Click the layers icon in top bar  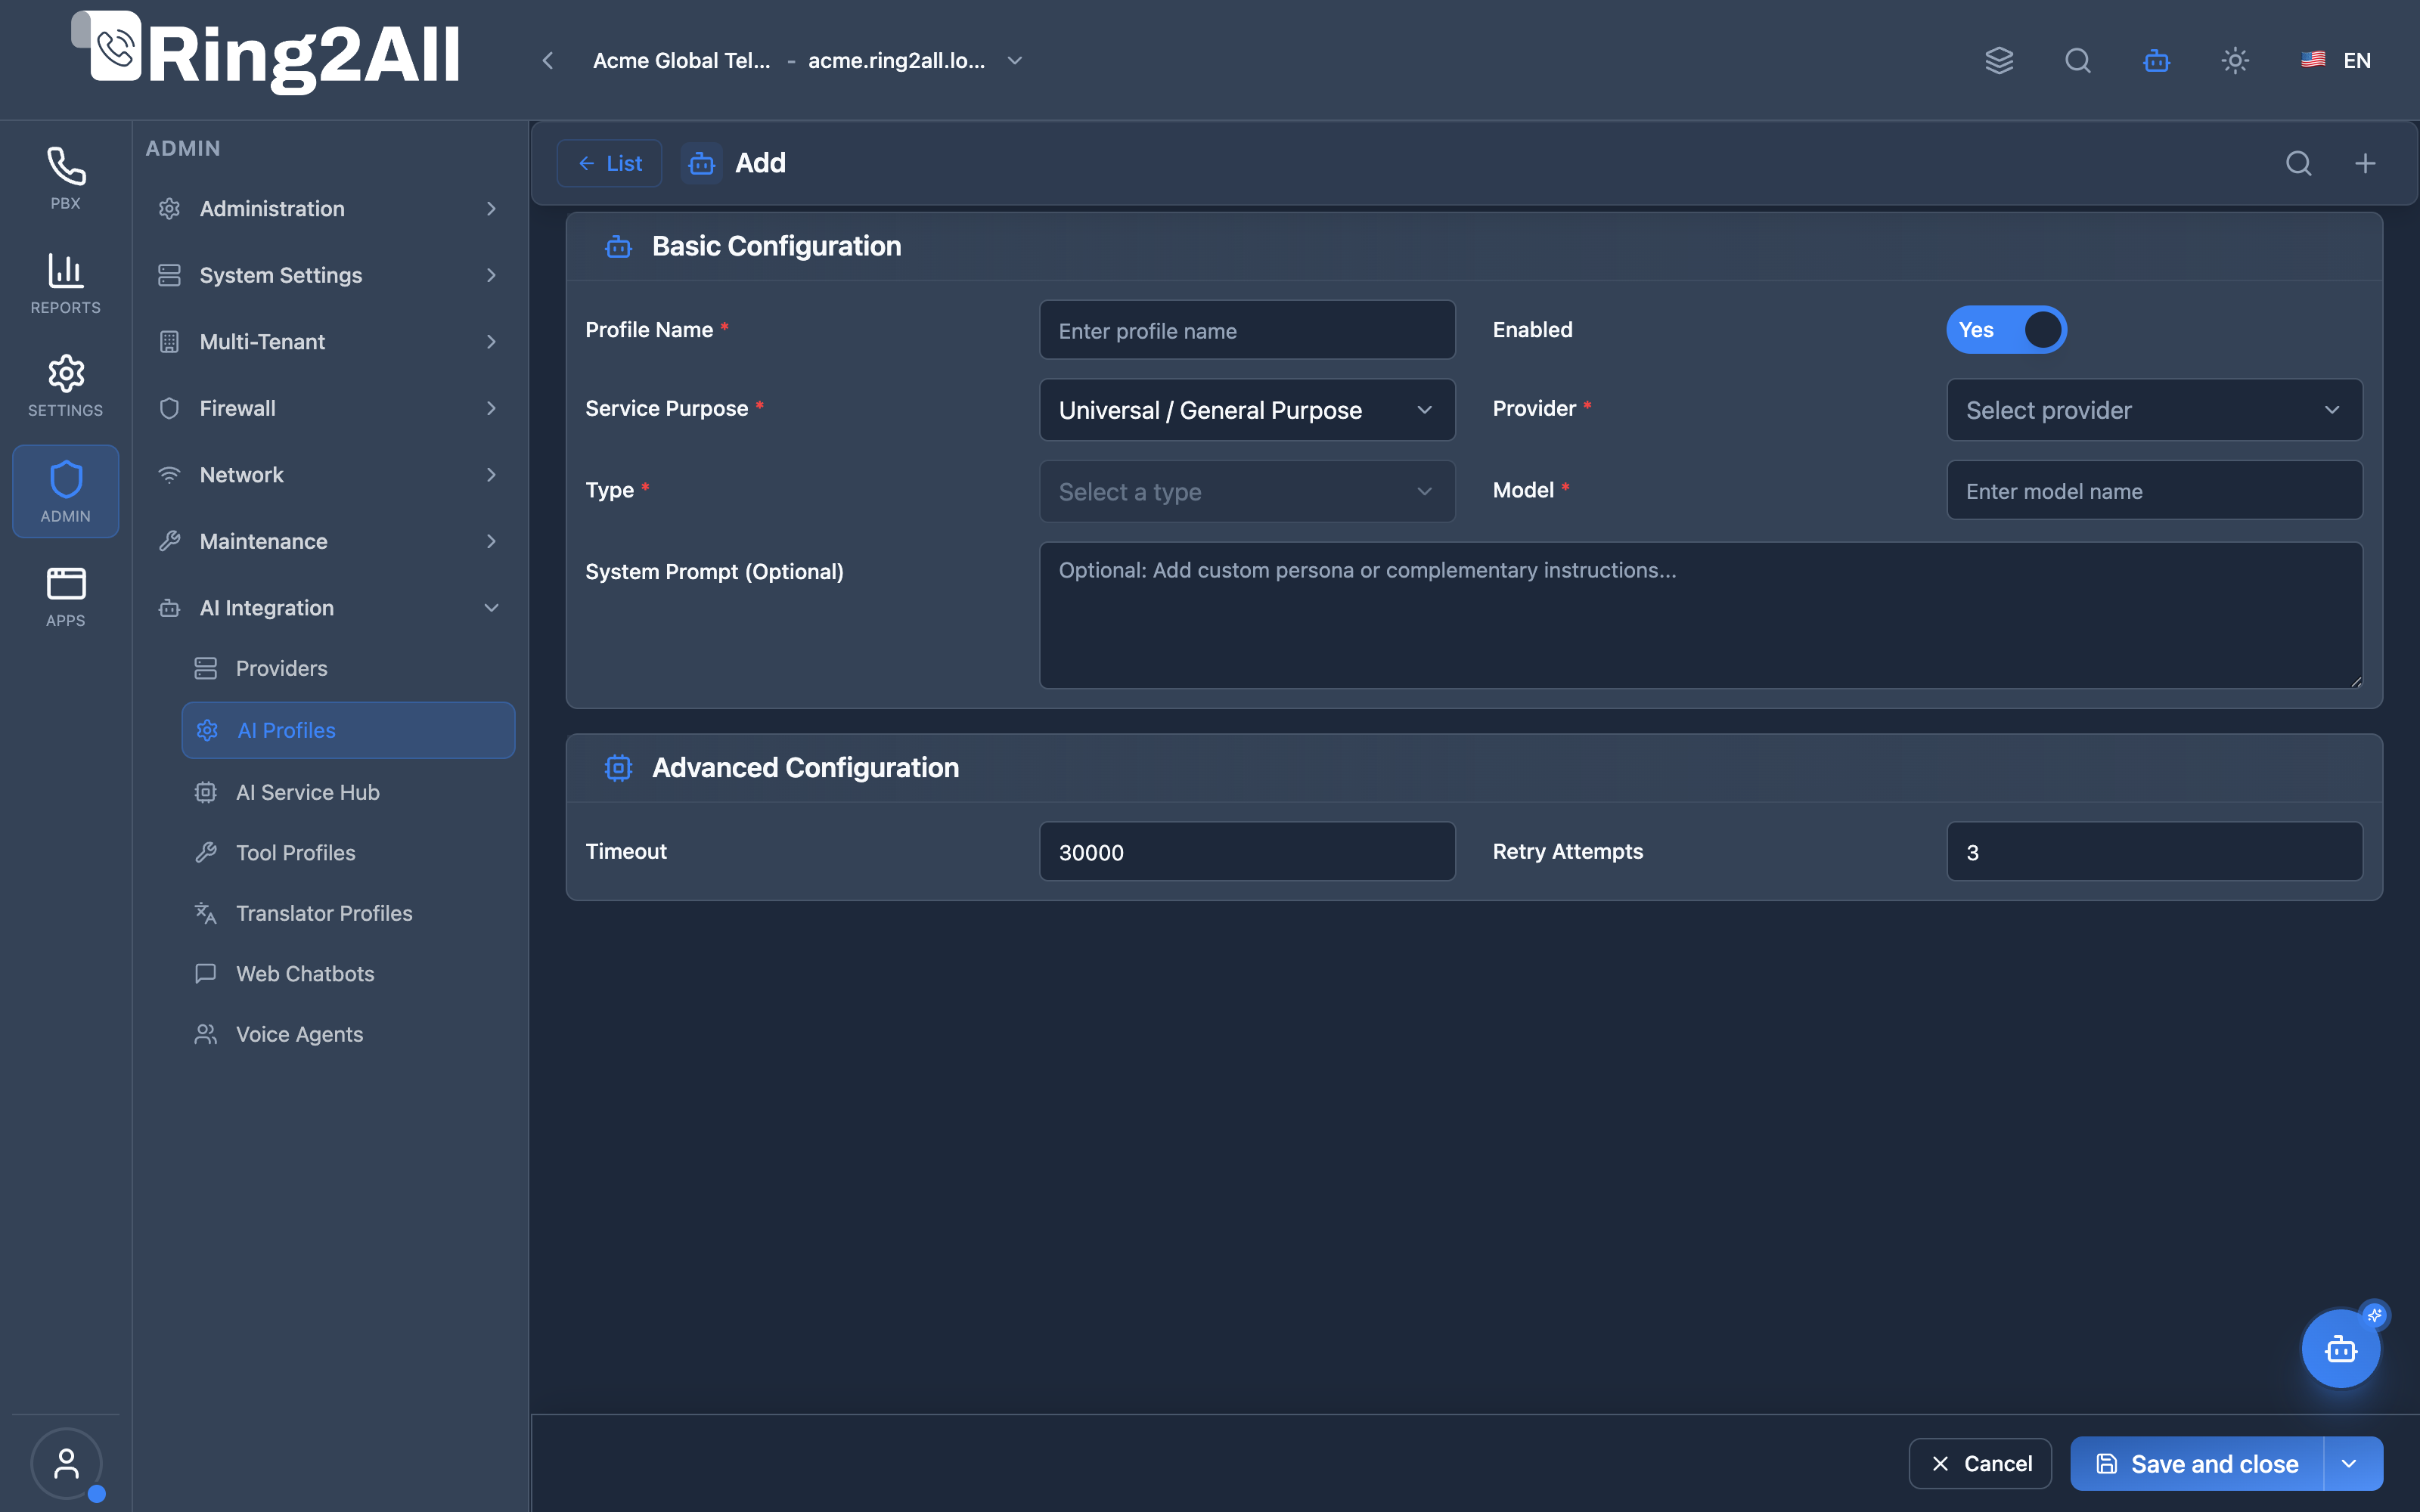pyautogui.click(x=1999, y=61)
